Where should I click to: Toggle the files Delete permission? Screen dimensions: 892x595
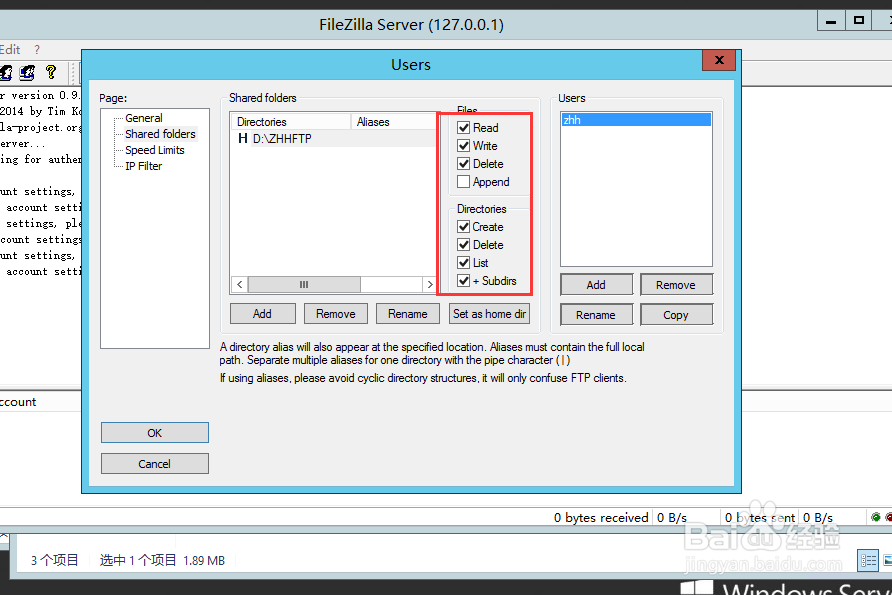[464, 164]
